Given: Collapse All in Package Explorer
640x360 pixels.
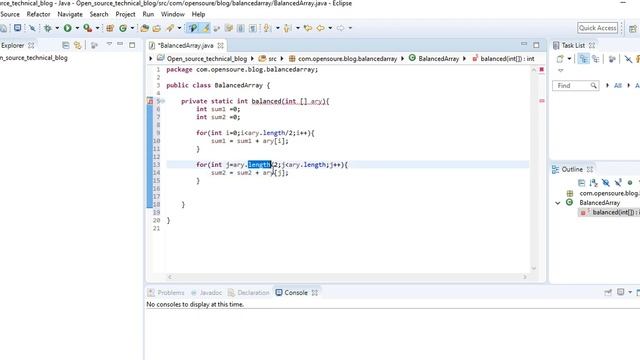Looking at the screenshot, I should coord(66,45).
